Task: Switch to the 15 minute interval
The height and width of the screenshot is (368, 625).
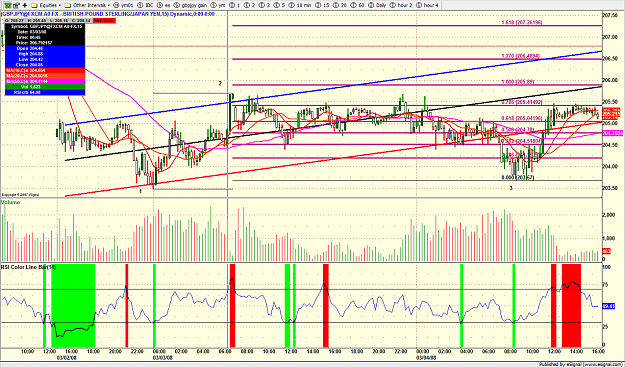Action: tap(323, 5)
